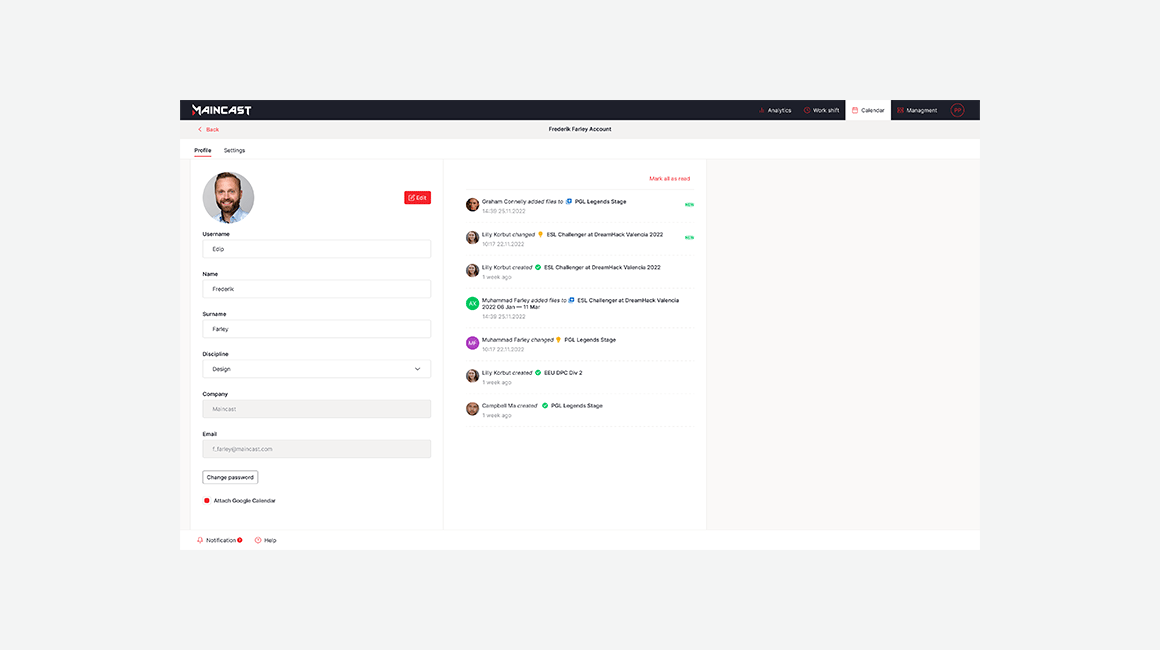Open the user avatar menu in navbar

[957, 110]
